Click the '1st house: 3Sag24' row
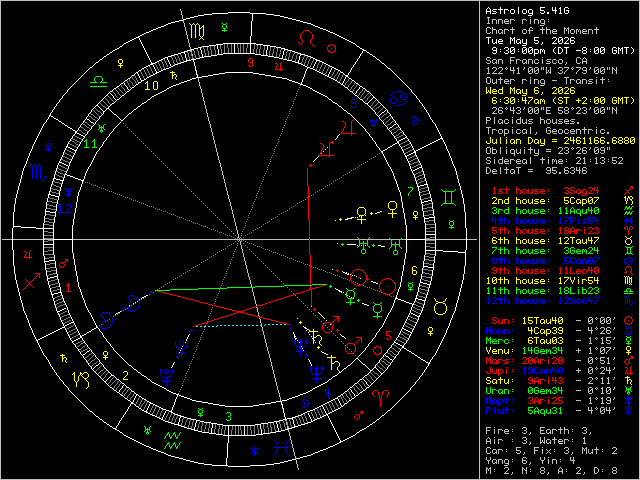 click(x=562, y=191)
